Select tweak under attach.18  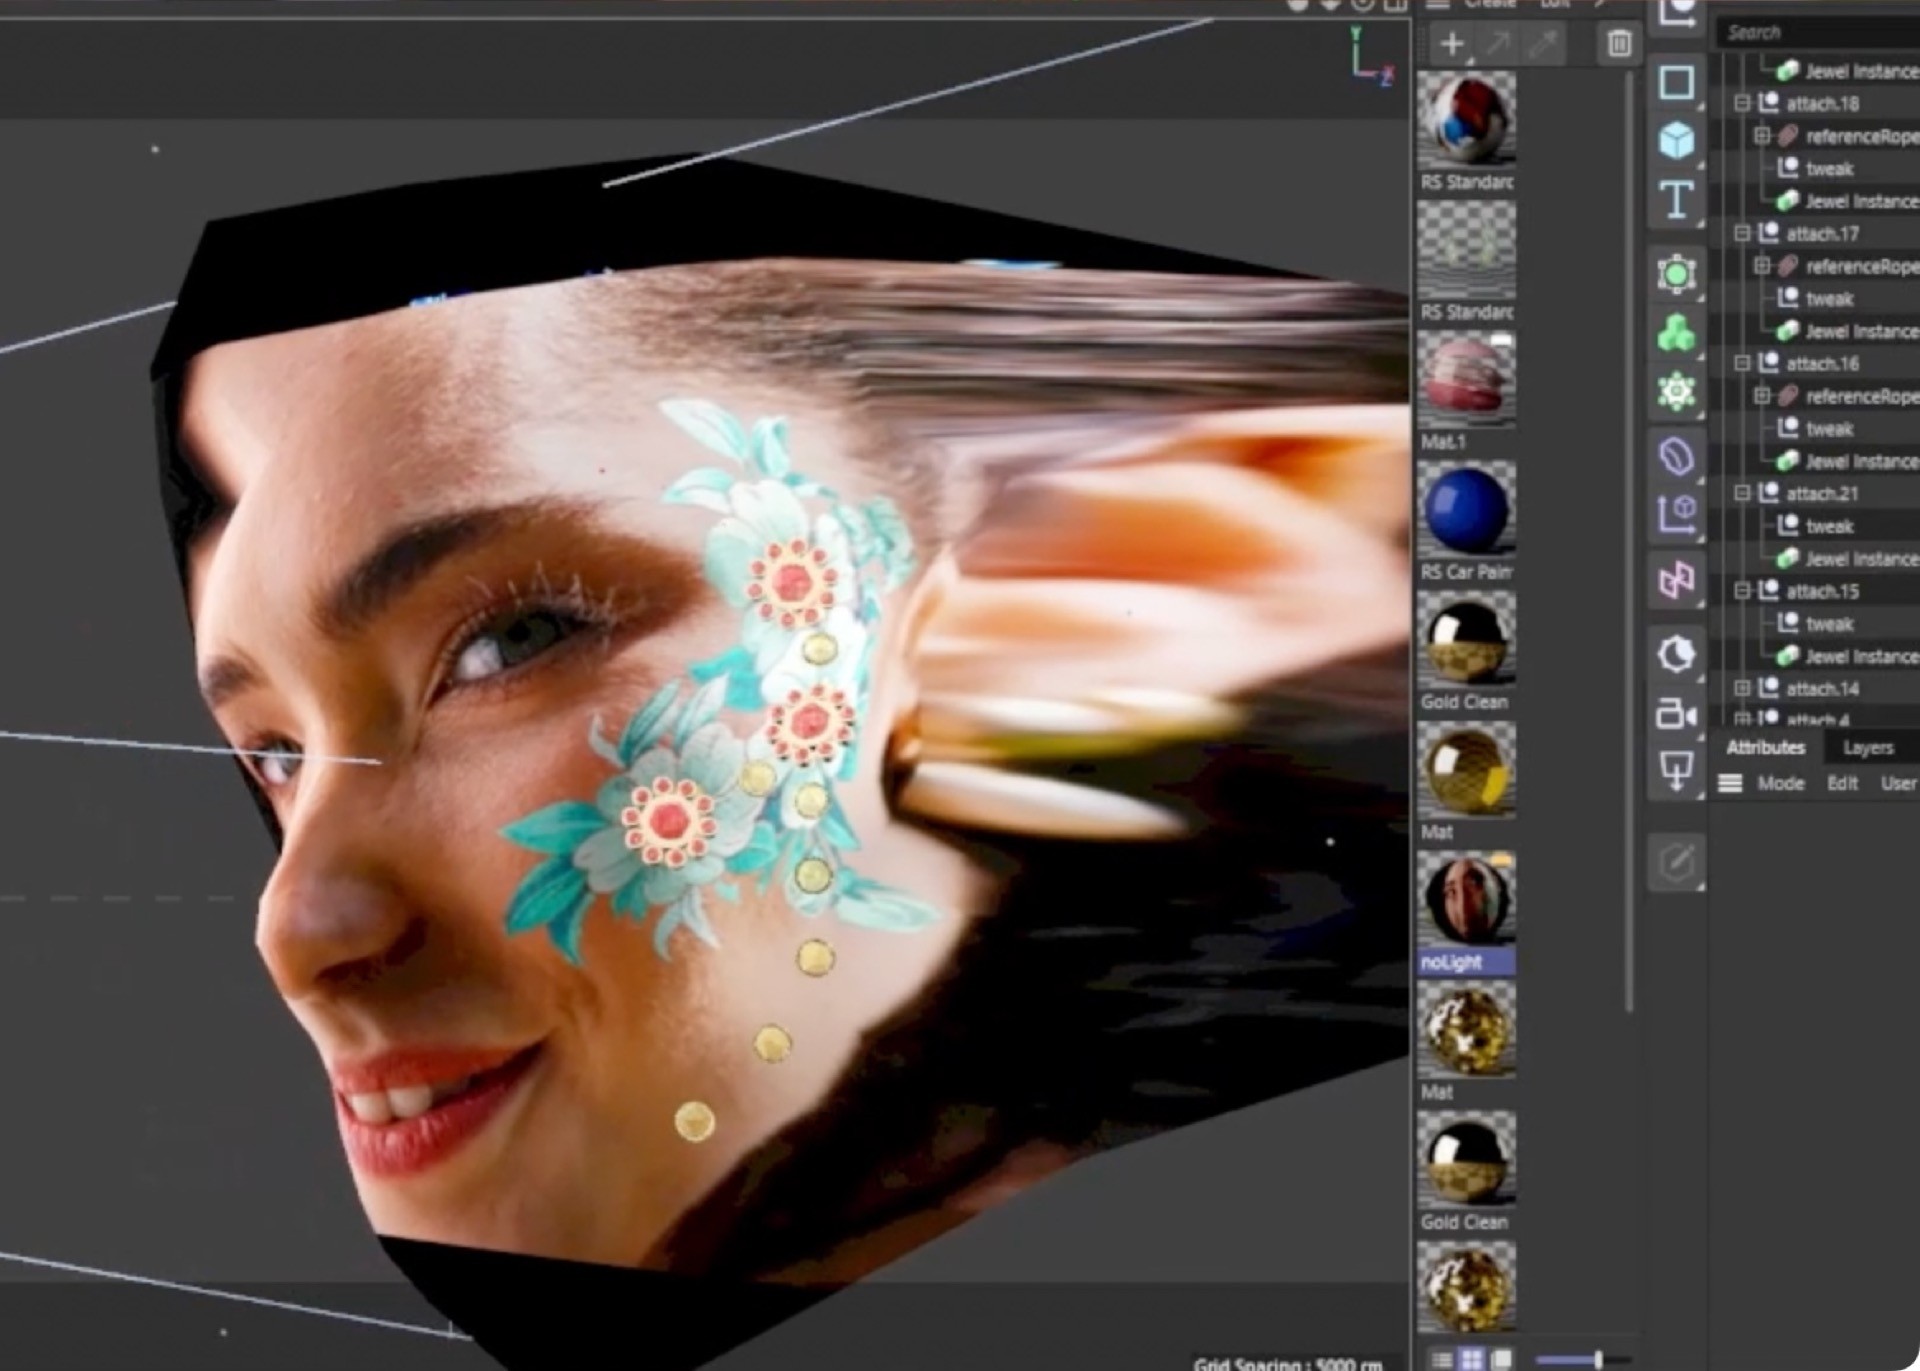[x=1829, y=168]
